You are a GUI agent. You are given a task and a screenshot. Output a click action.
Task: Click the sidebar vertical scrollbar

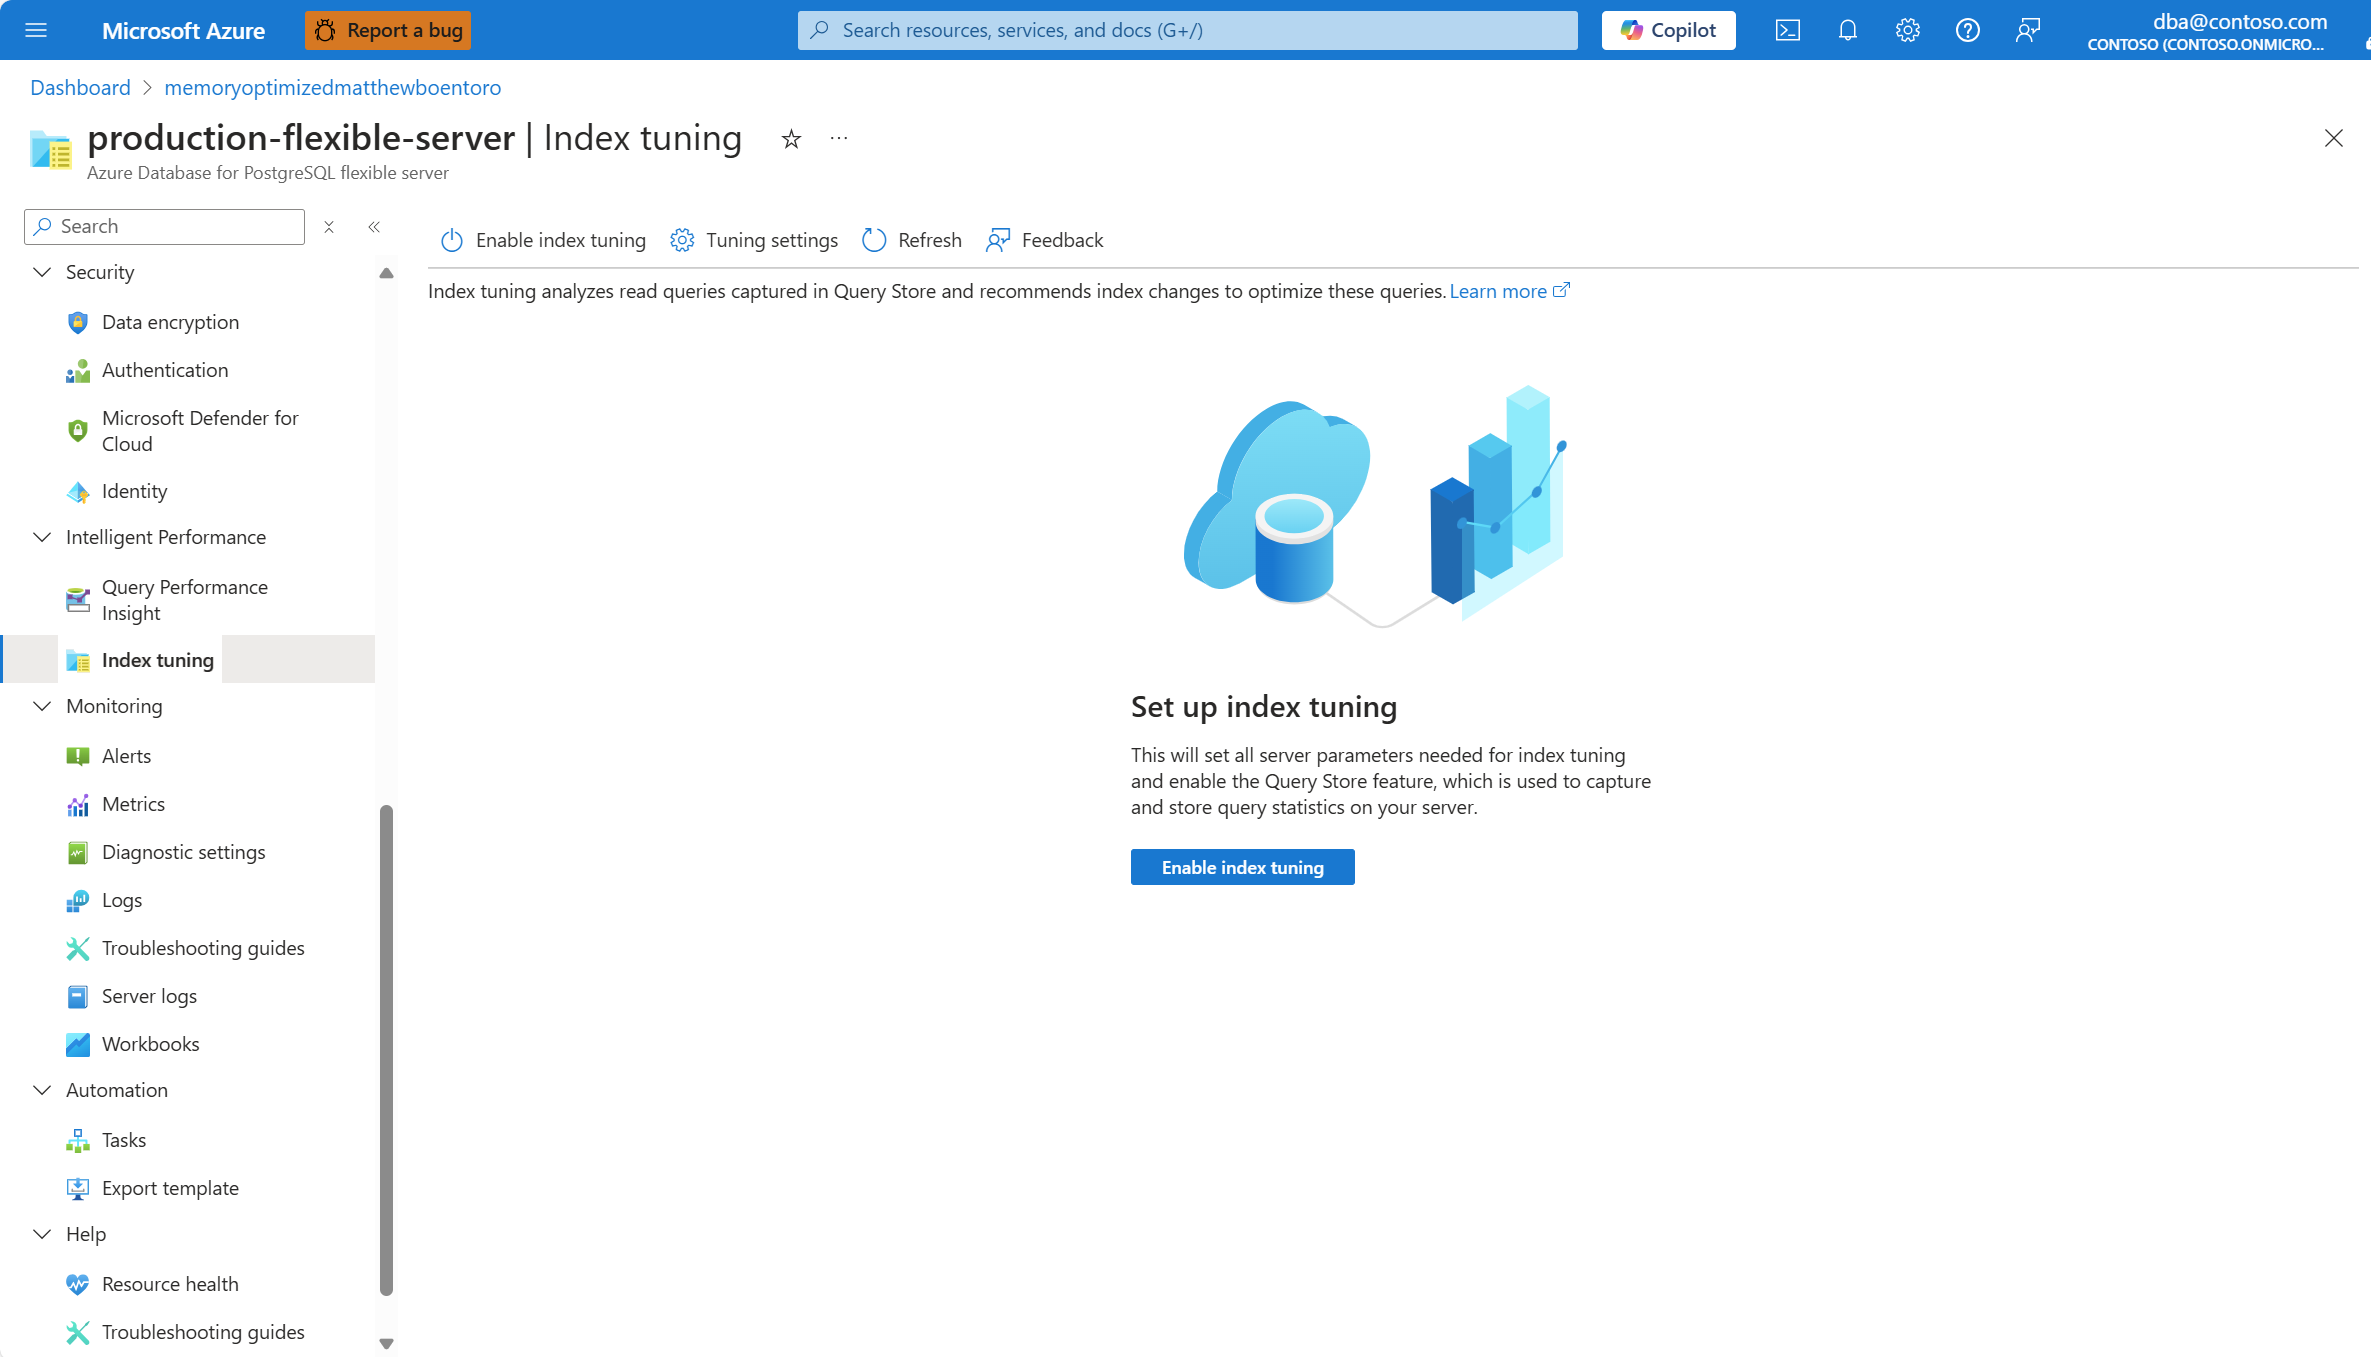coord(386,1050)
